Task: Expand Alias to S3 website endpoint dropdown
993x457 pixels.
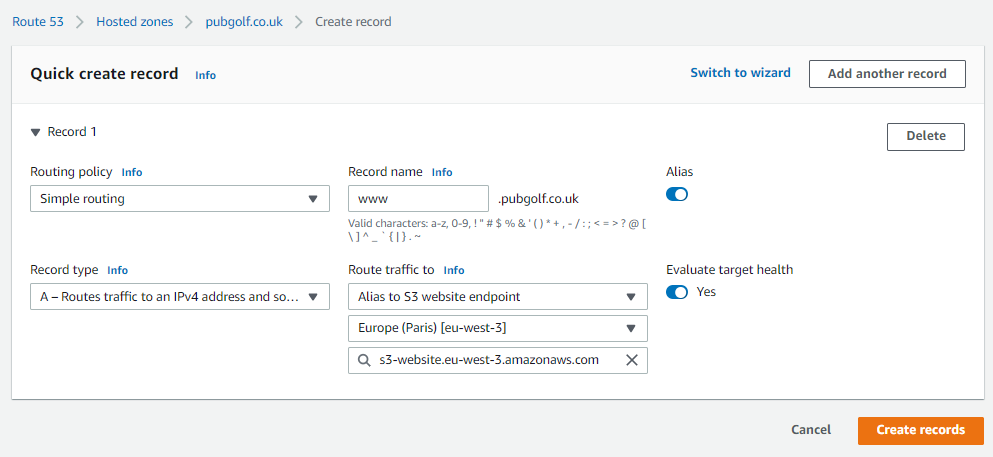Action: [x=498, y=296]
